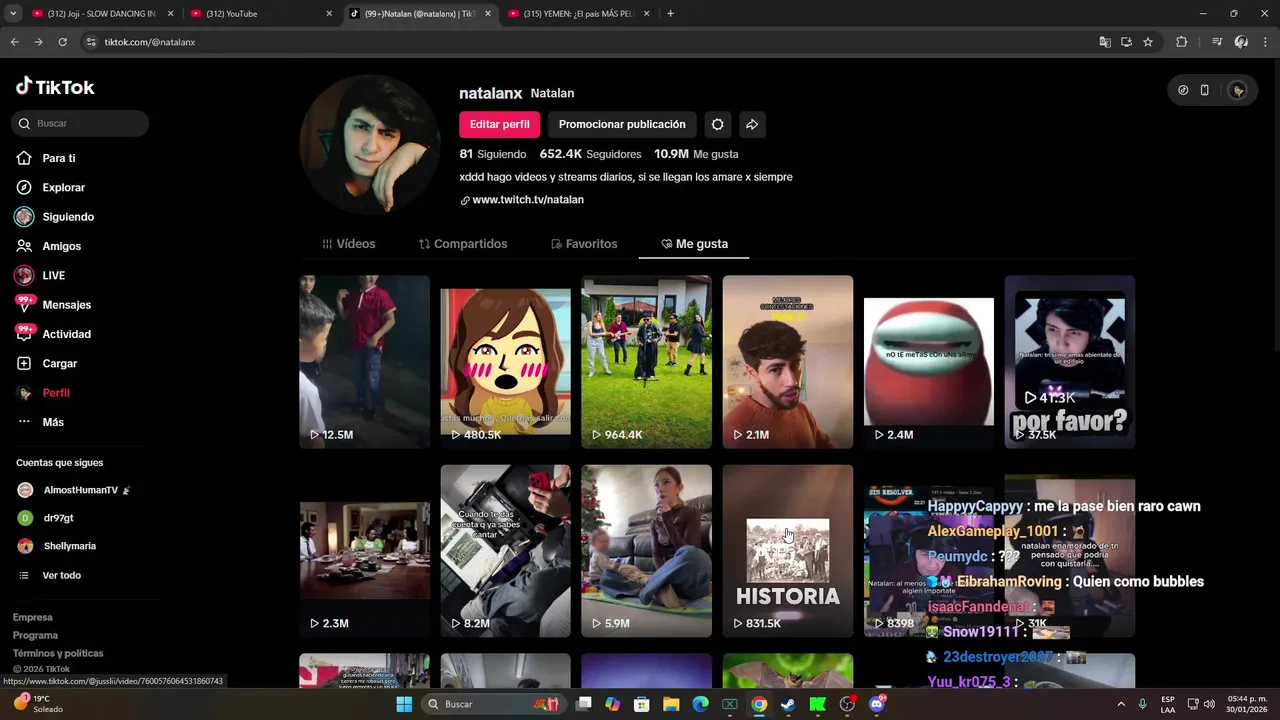Open profile settings gear icon
The image size is (1280, 720).
click(717, 124)
